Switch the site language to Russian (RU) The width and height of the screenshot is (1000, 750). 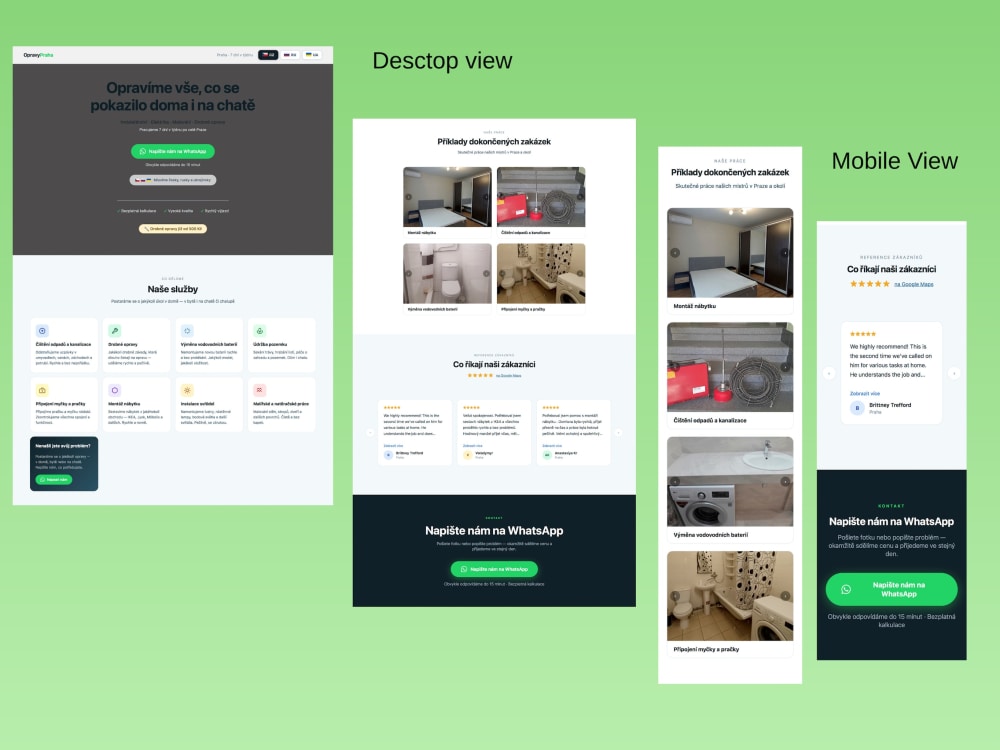[x=290, y=55]
